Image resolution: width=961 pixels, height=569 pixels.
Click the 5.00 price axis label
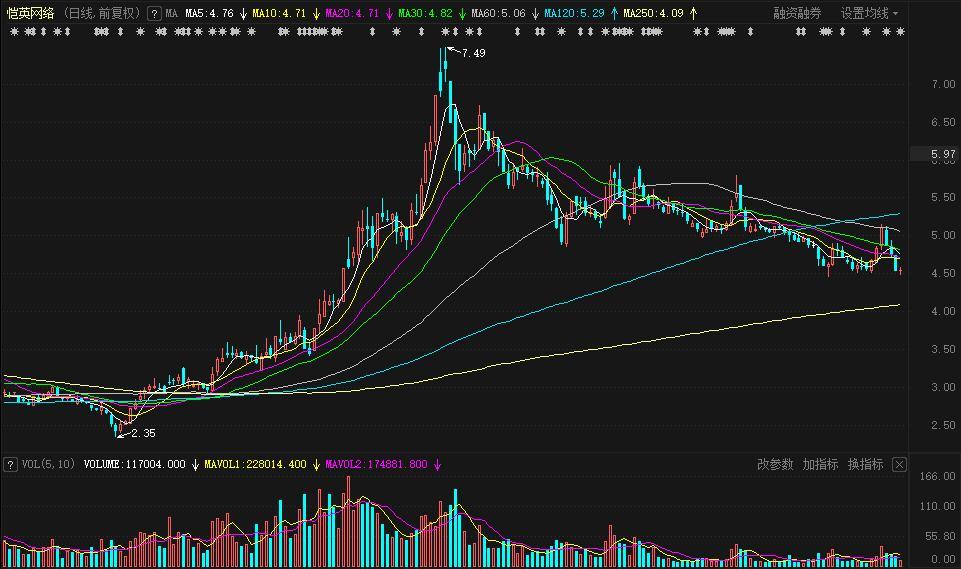943,235
